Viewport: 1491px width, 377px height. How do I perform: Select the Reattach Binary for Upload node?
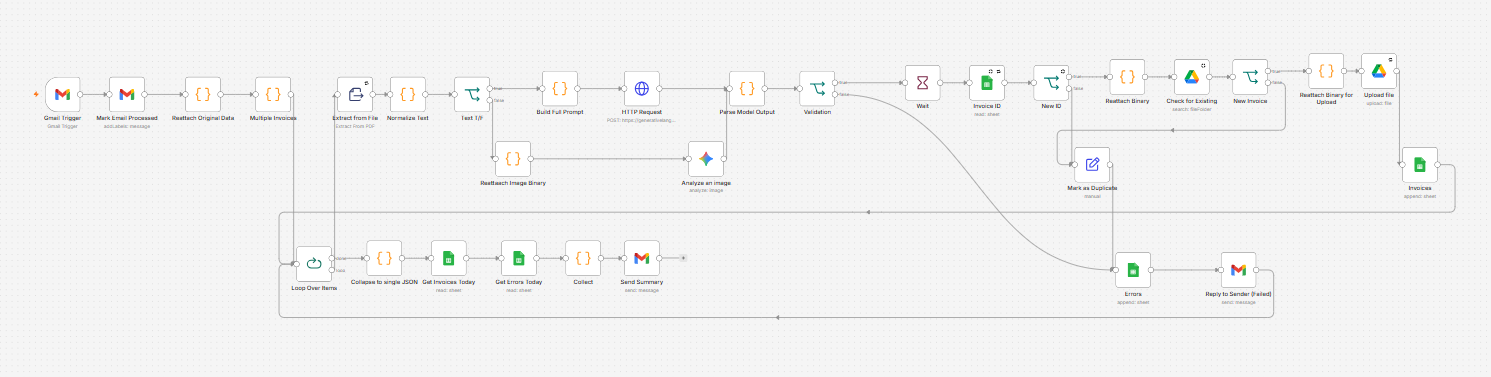pos(1326,71)
